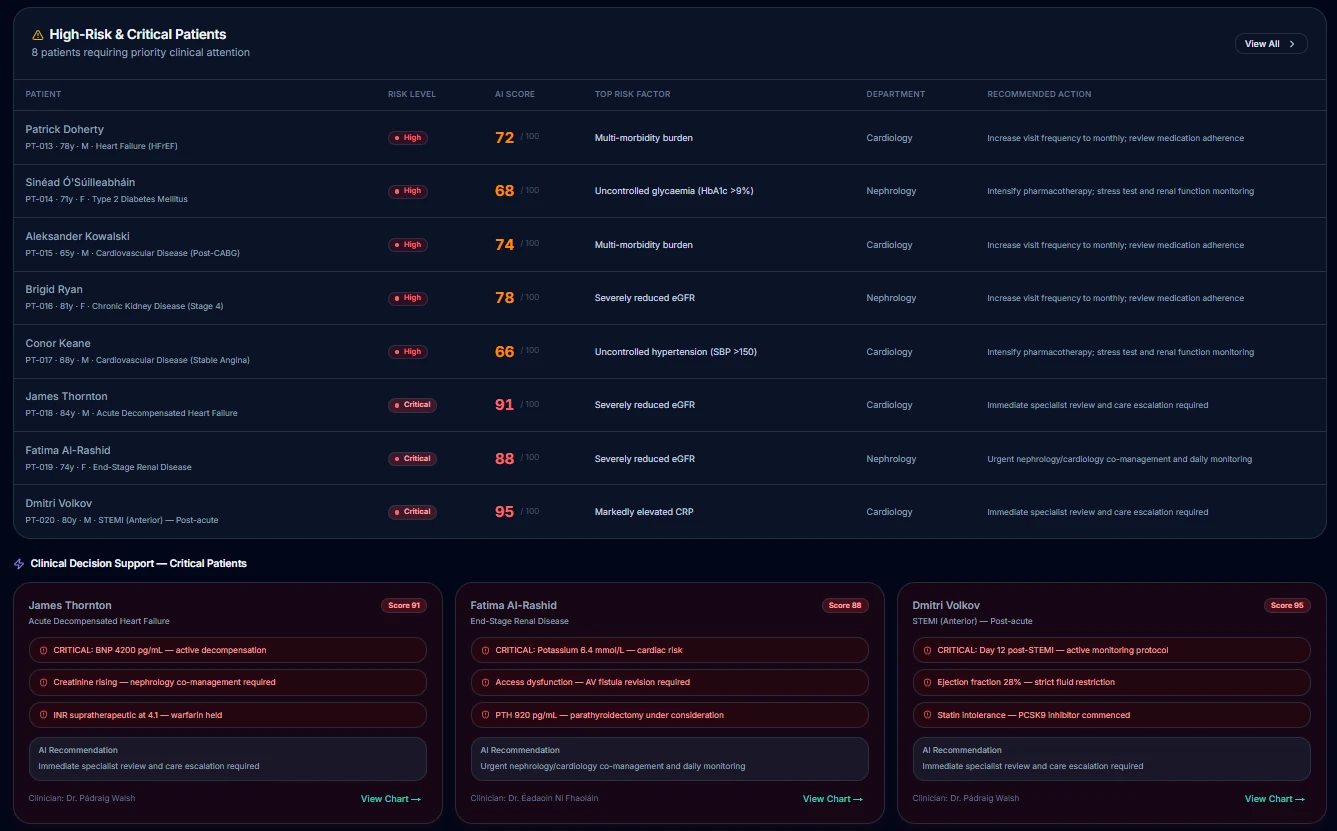The height and width of the screenshot is (831, 1337).
Task: Click Nephrology department in Brigid Ryan's row
Action: 891,298
